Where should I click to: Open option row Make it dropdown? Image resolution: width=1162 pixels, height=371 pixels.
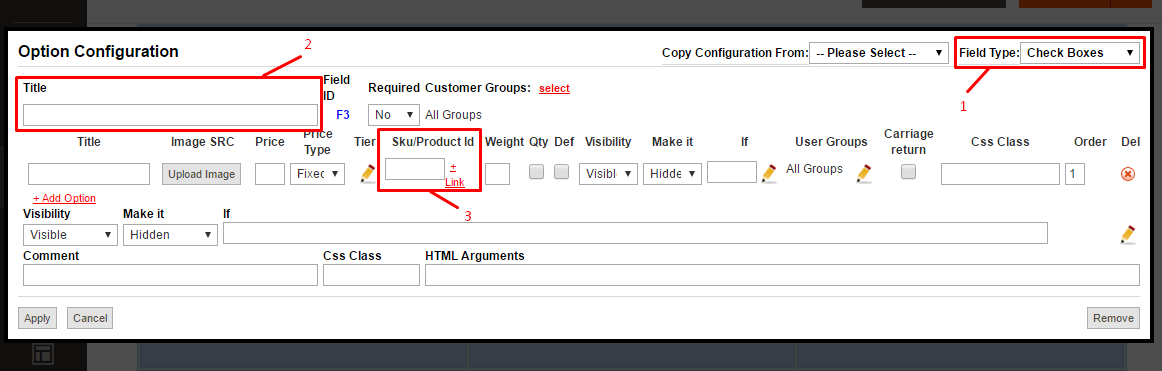672,174
